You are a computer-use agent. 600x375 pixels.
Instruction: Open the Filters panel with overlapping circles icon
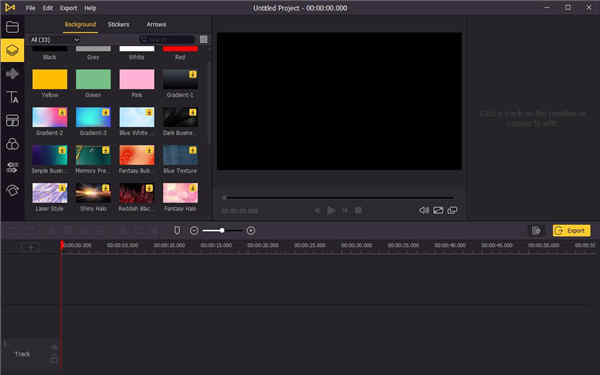pos(12,144)
